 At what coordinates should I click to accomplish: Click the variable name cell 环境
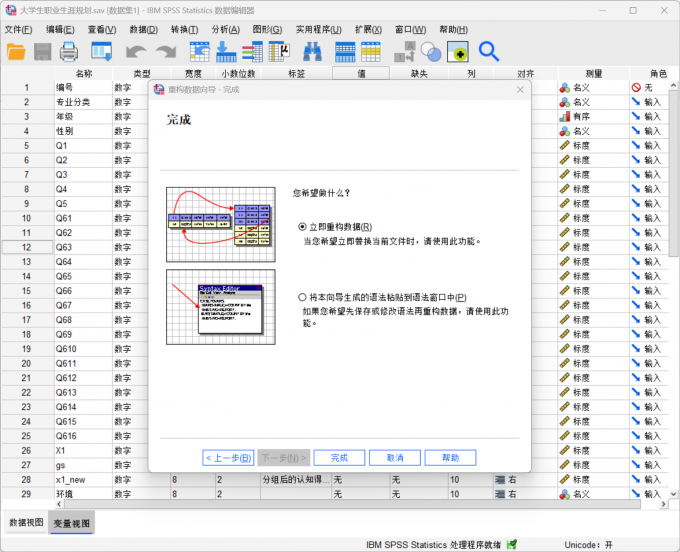83,494
